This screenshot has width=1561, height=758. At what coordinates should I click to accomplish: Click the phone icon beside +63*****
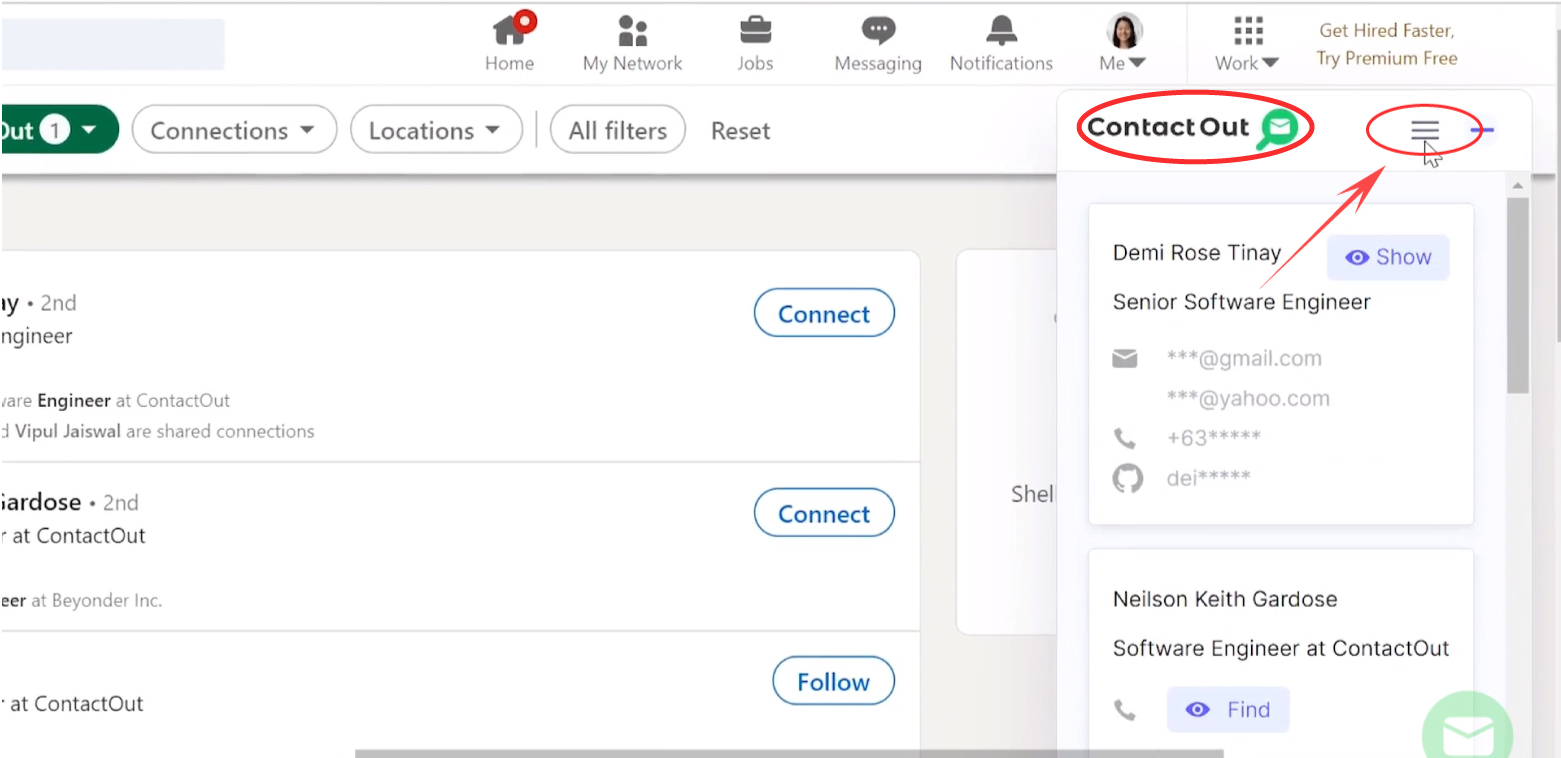tap(1125, 438)
